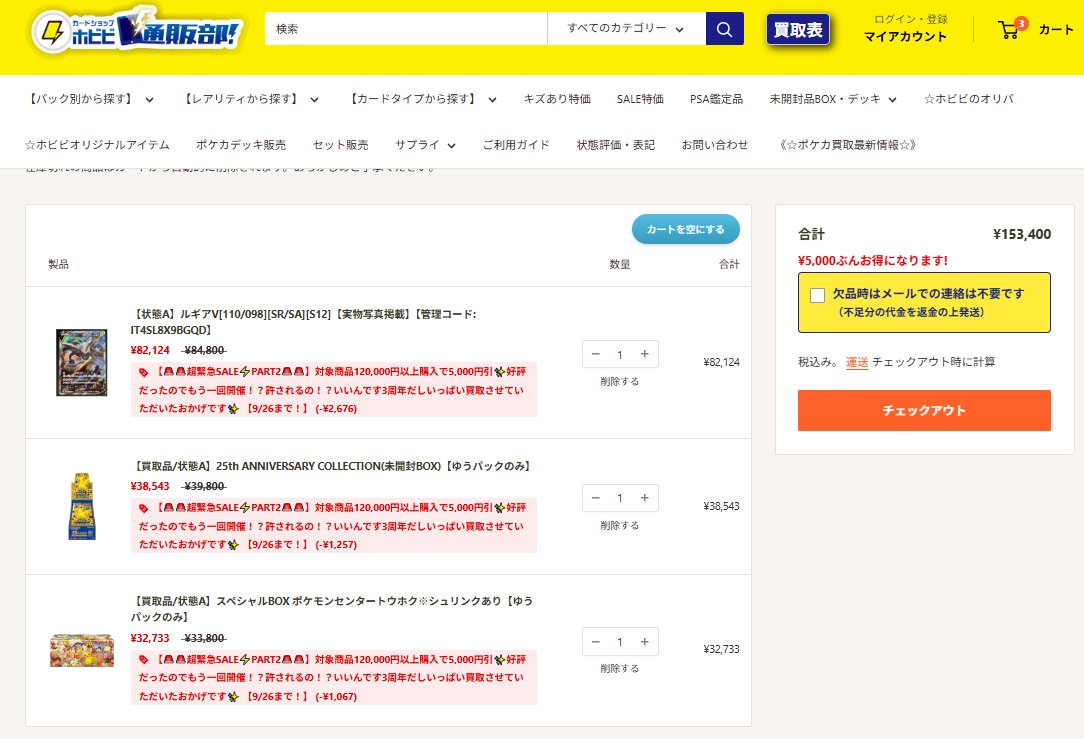Click the 買取表 button

coord(798,30)
